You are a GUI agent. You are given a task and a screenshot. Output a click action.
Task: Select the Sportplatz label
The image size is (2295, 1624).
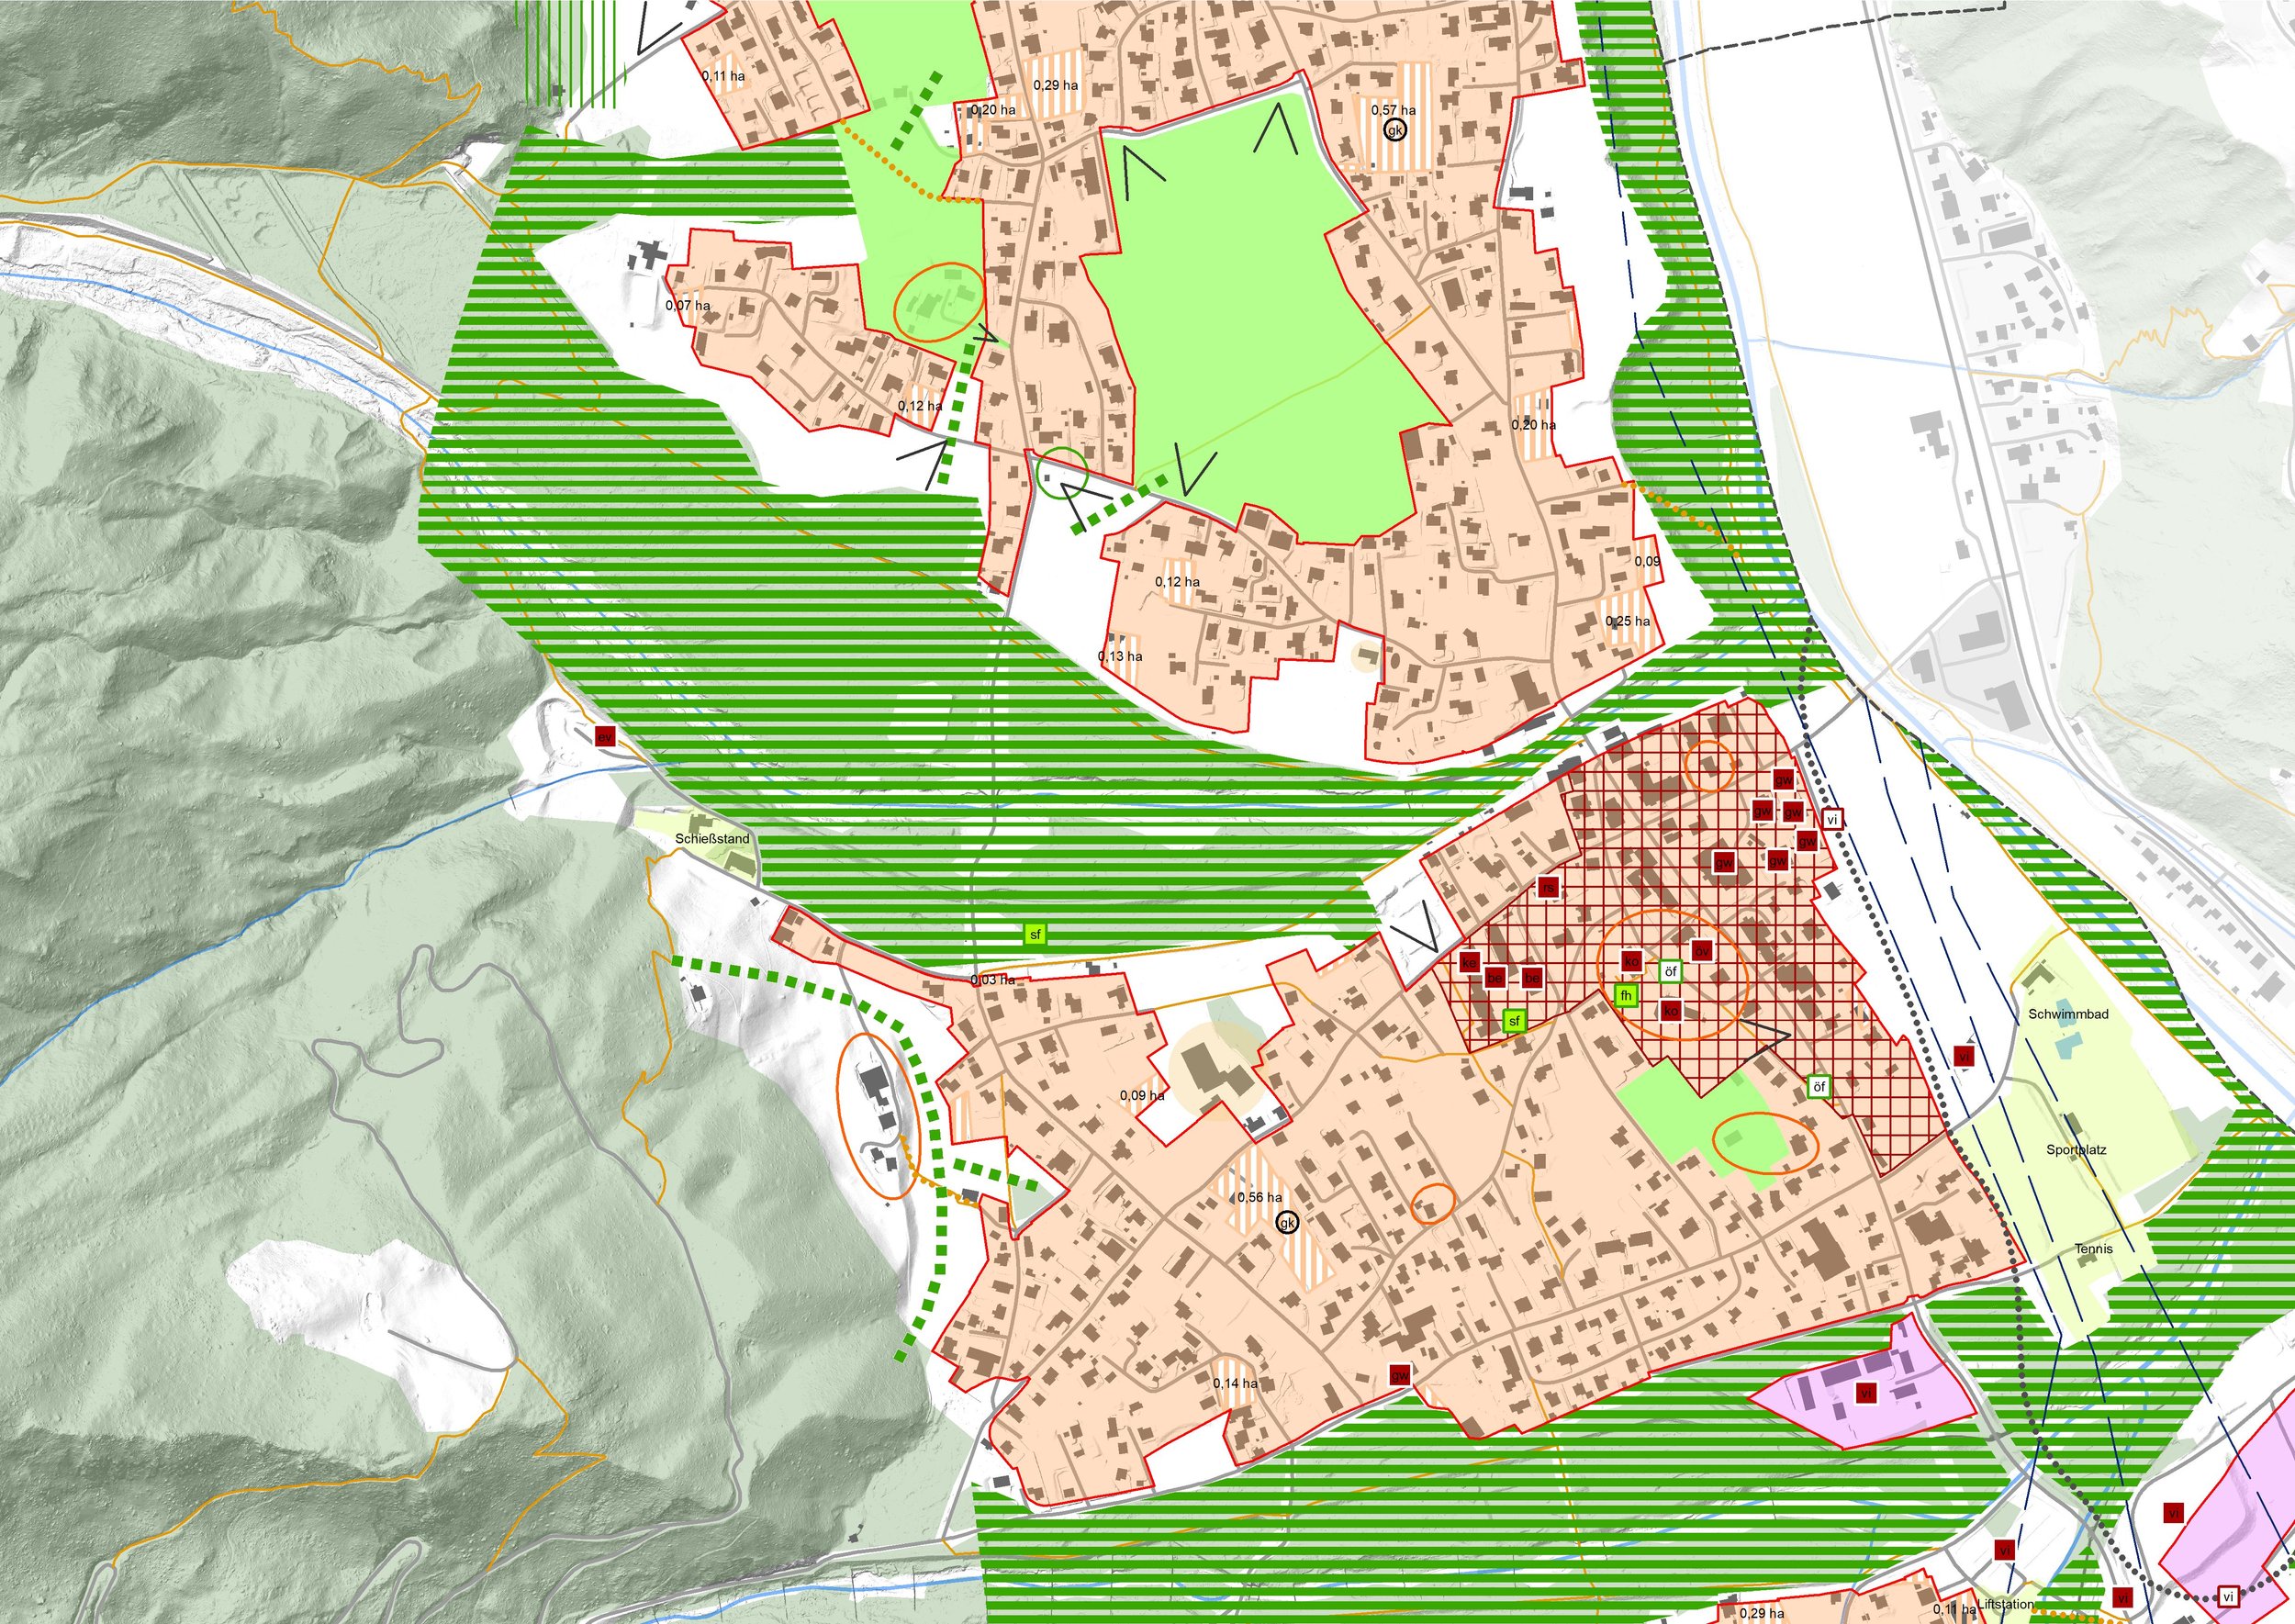point(2076,1150)
